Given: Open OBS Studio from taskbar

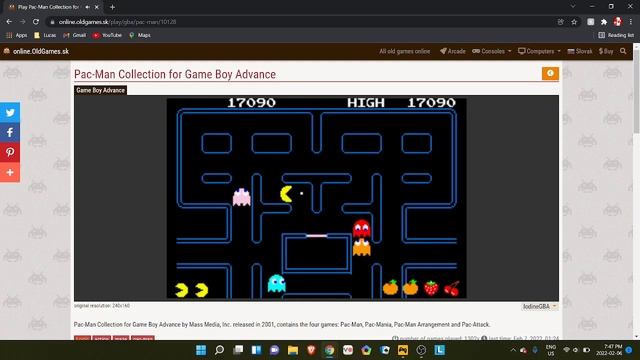Looking at the screenshot, I should pyautogui.click(x=421, y=350).
